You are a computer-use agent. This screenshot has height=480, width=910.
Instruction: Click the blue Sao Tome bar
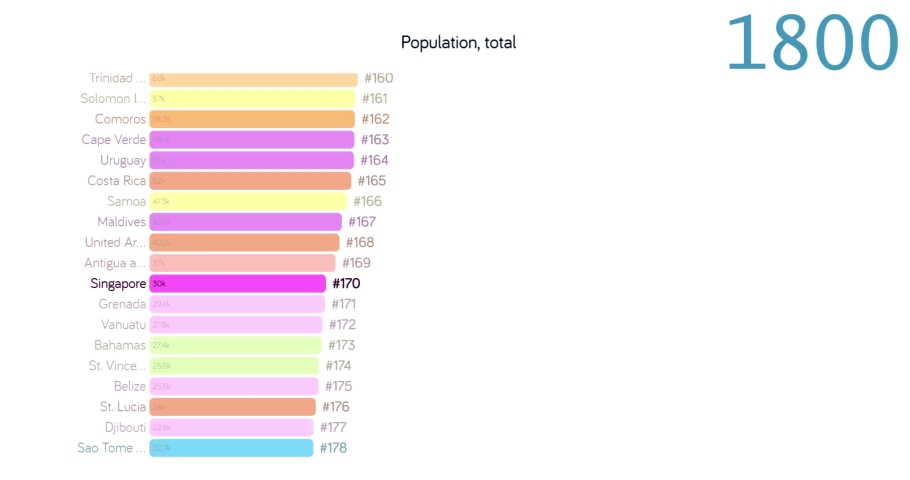[231, 448]
